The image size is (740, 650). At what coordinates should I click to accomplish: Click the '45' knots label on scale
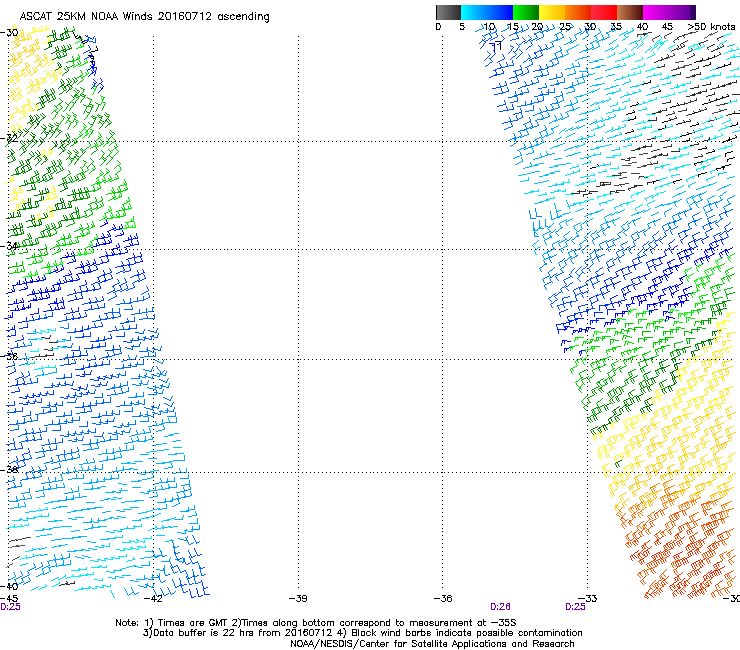tap(667, 27)
